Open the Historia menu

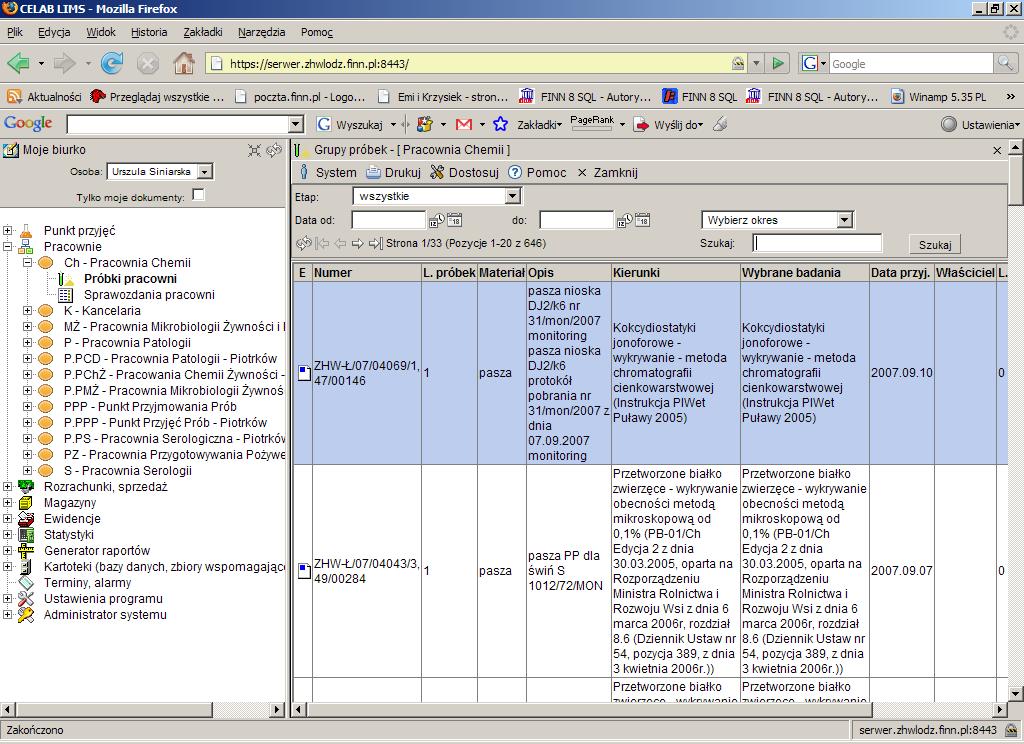(x=149, y=32)
